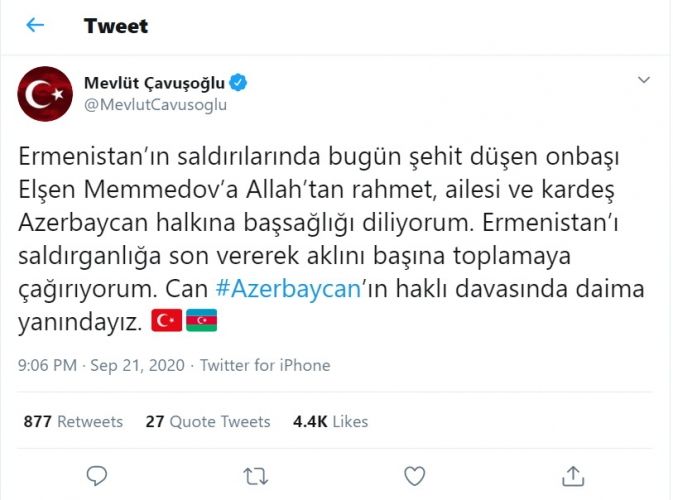Click the back arrow icon

pos(35,25)
